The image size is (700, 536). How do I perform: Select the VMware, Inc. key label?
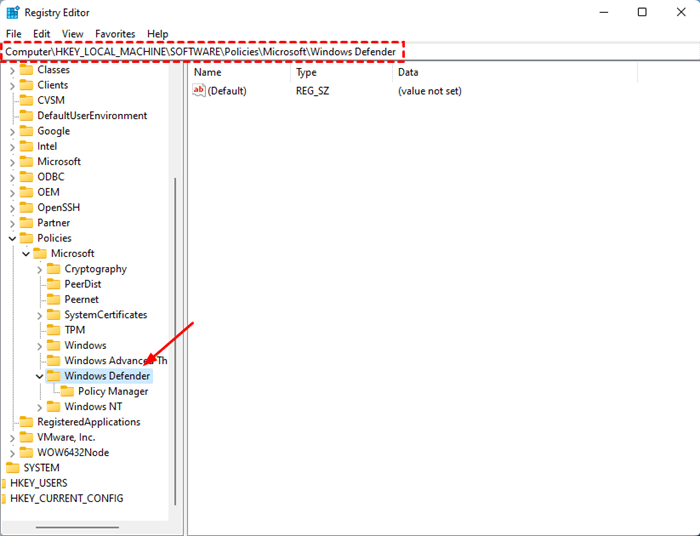click(66, 437)
